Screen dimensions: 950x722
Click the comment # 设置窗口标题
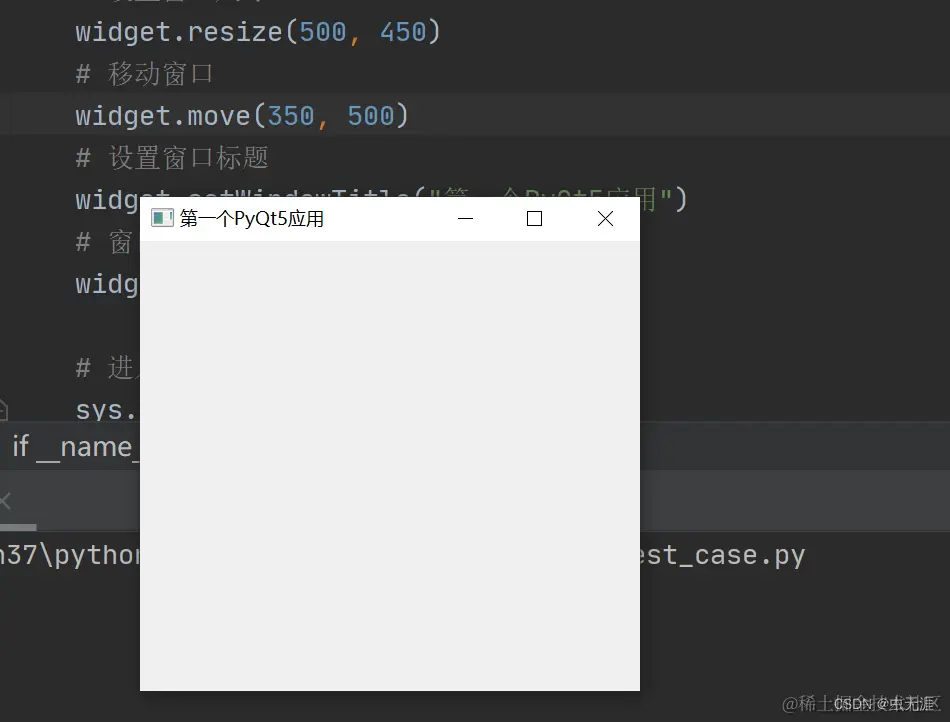coord(172,158)
